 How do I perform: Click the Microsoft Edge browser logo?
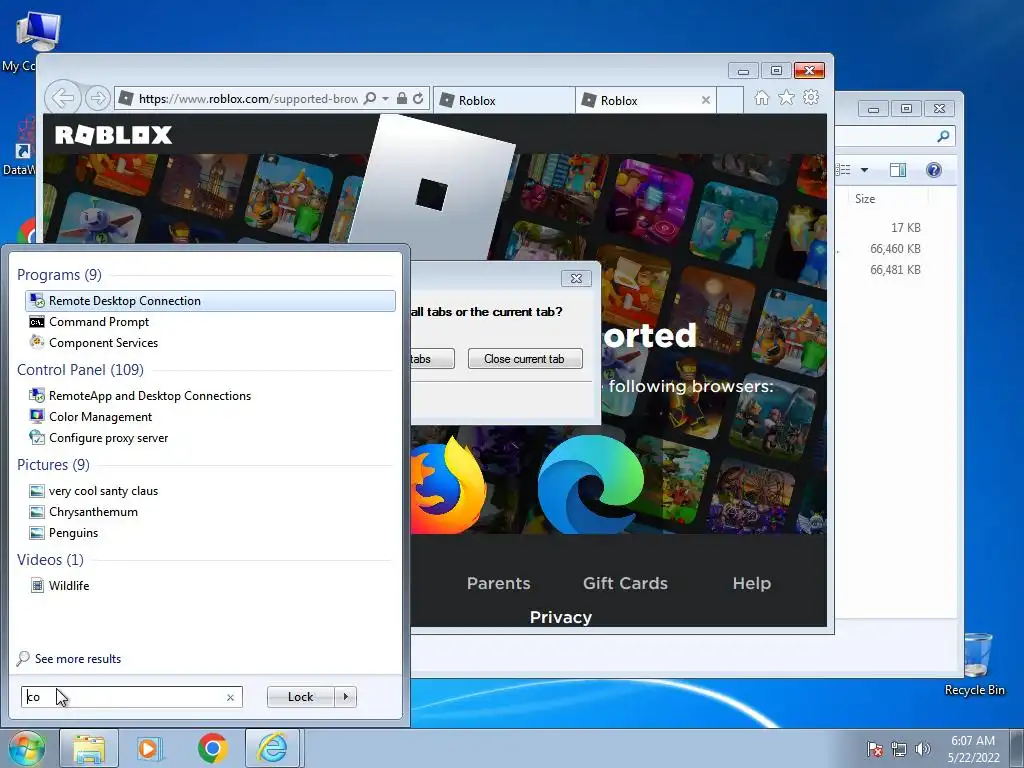click(x=590, y=485)
